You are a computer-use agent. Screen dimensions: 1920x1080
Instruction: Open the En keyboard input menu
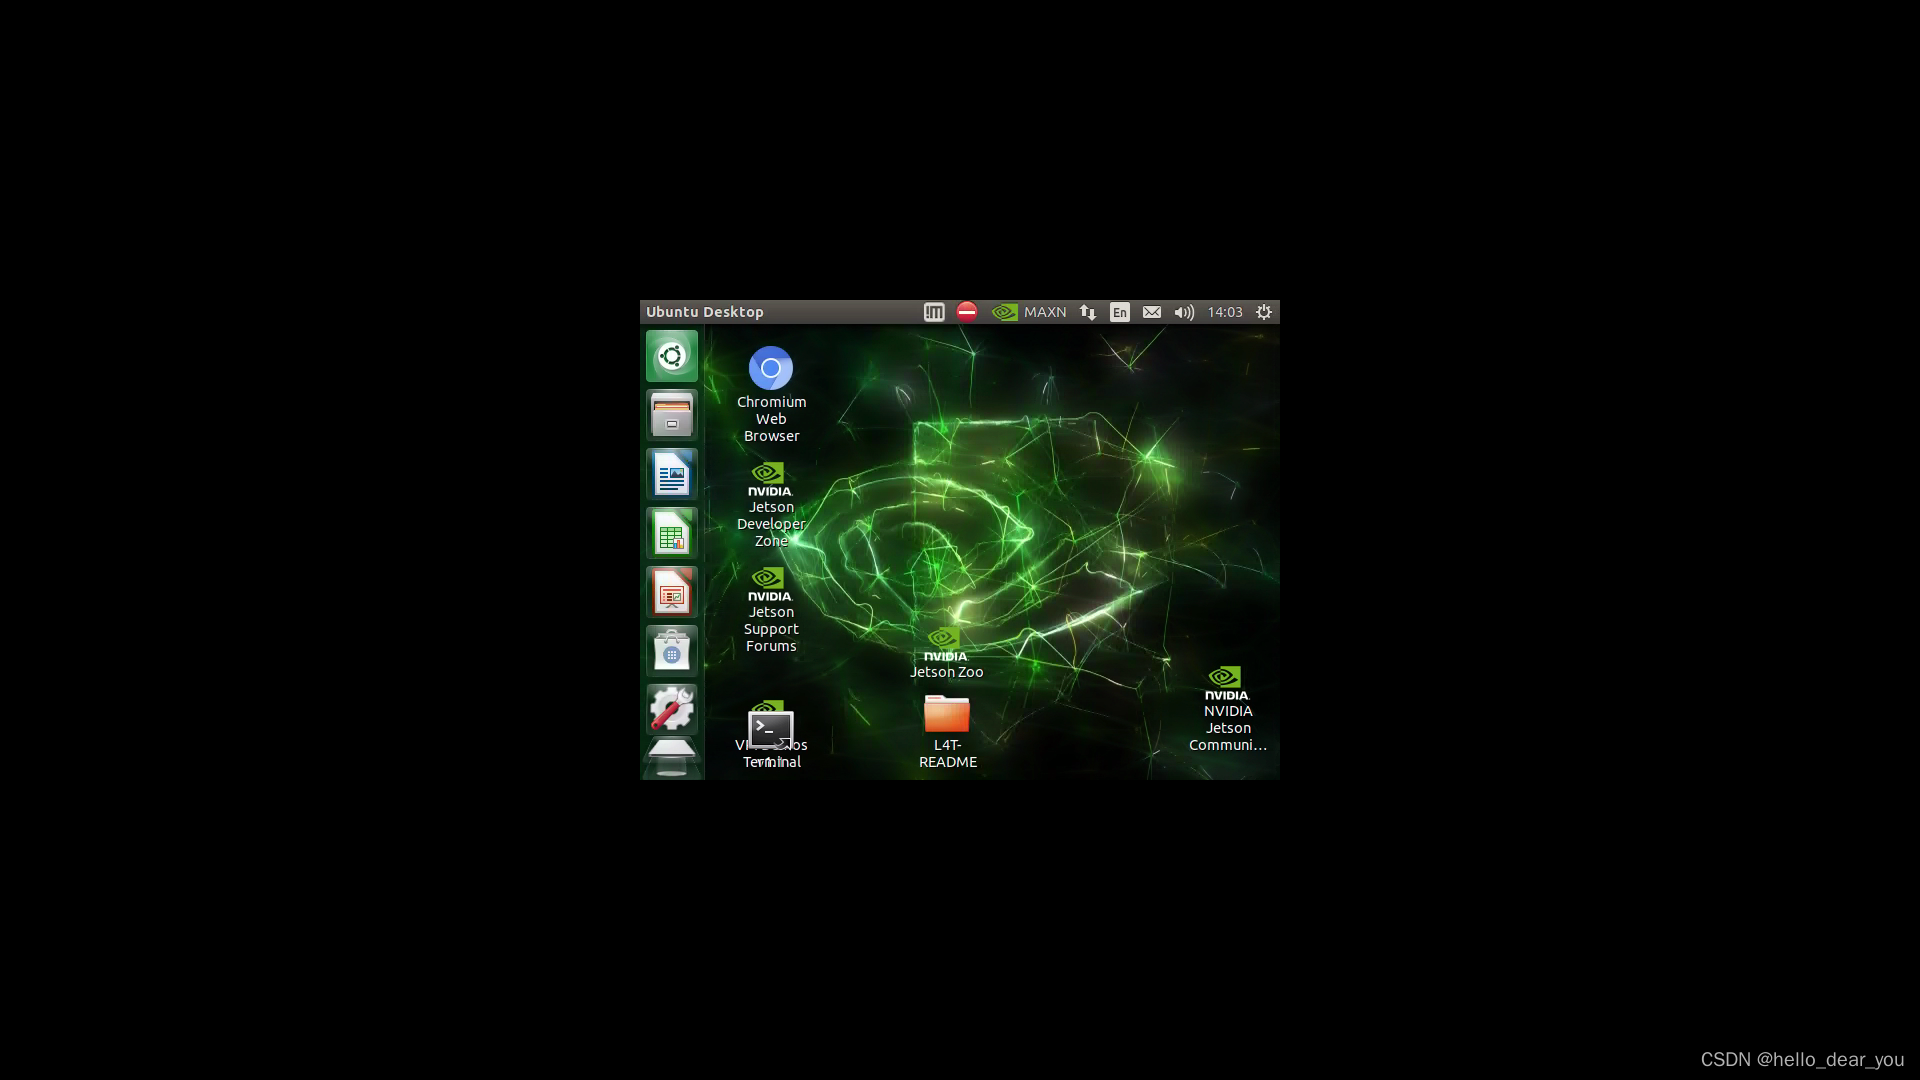click(1119, 312)
